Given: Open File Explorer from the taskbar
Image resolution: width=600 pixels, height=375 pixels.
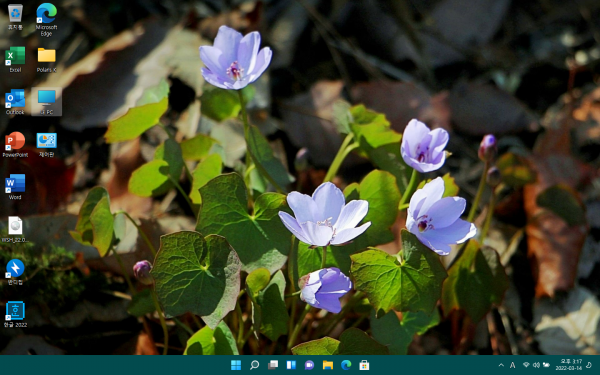Looking at the screenshot, I should coord(328,365).
